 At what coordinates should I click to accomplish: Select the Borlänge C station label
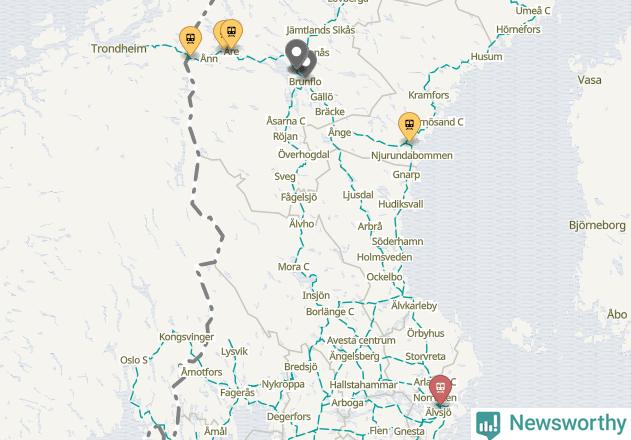click(330, 312)
